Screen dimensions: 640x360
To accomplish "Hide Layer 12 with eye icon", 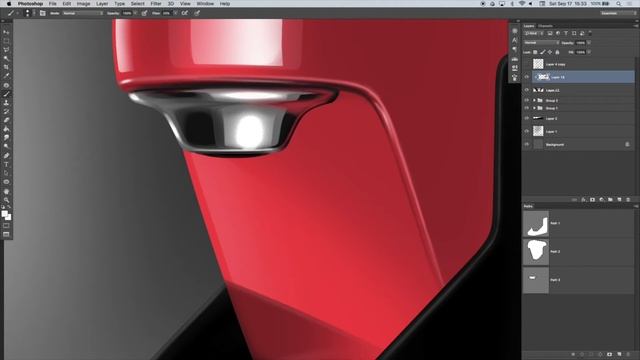I will point(527,90).
